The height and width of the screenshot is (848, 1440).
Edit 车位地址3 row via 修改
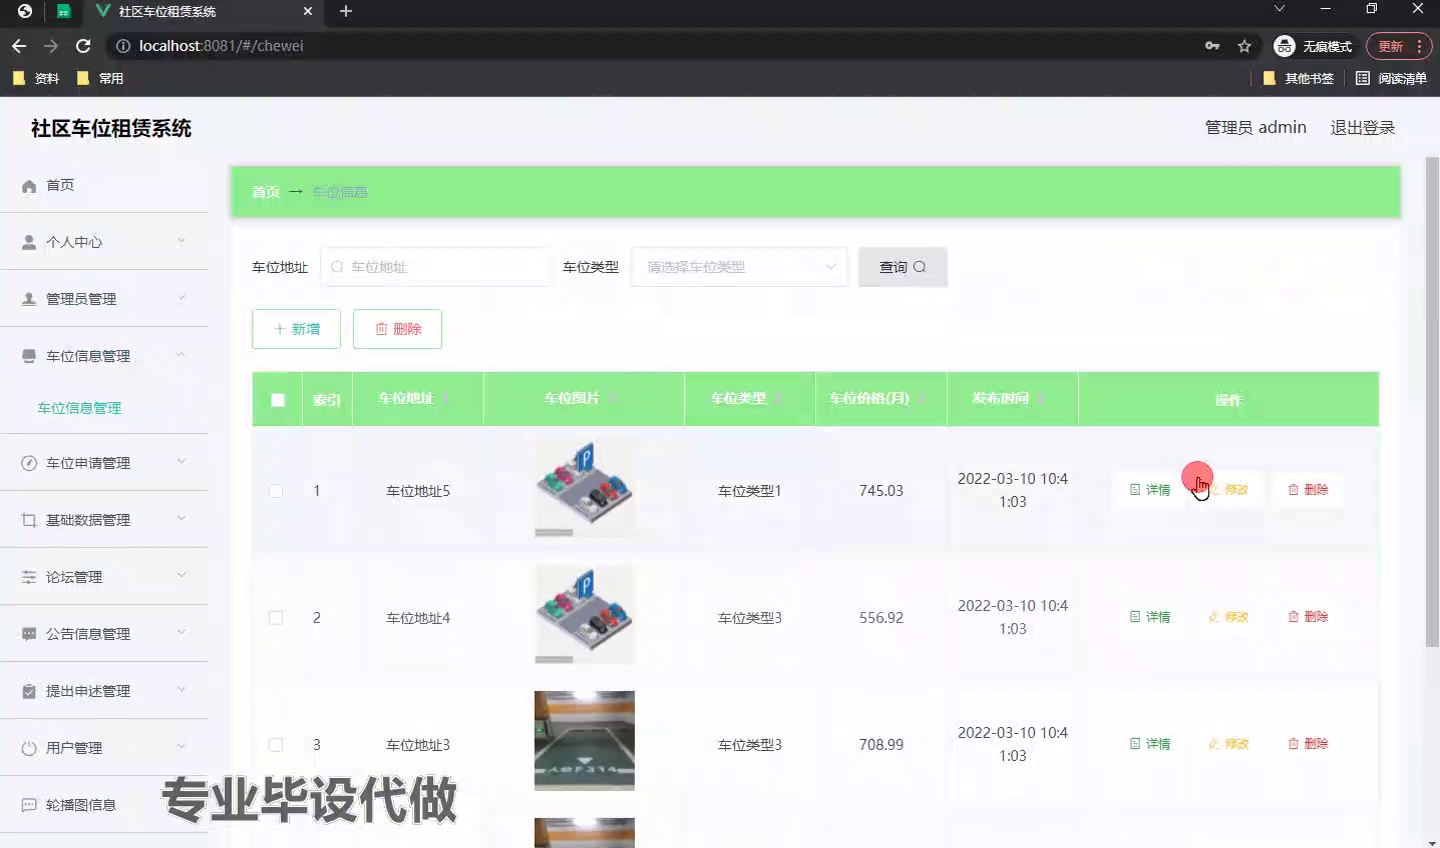pos(1229,744)
